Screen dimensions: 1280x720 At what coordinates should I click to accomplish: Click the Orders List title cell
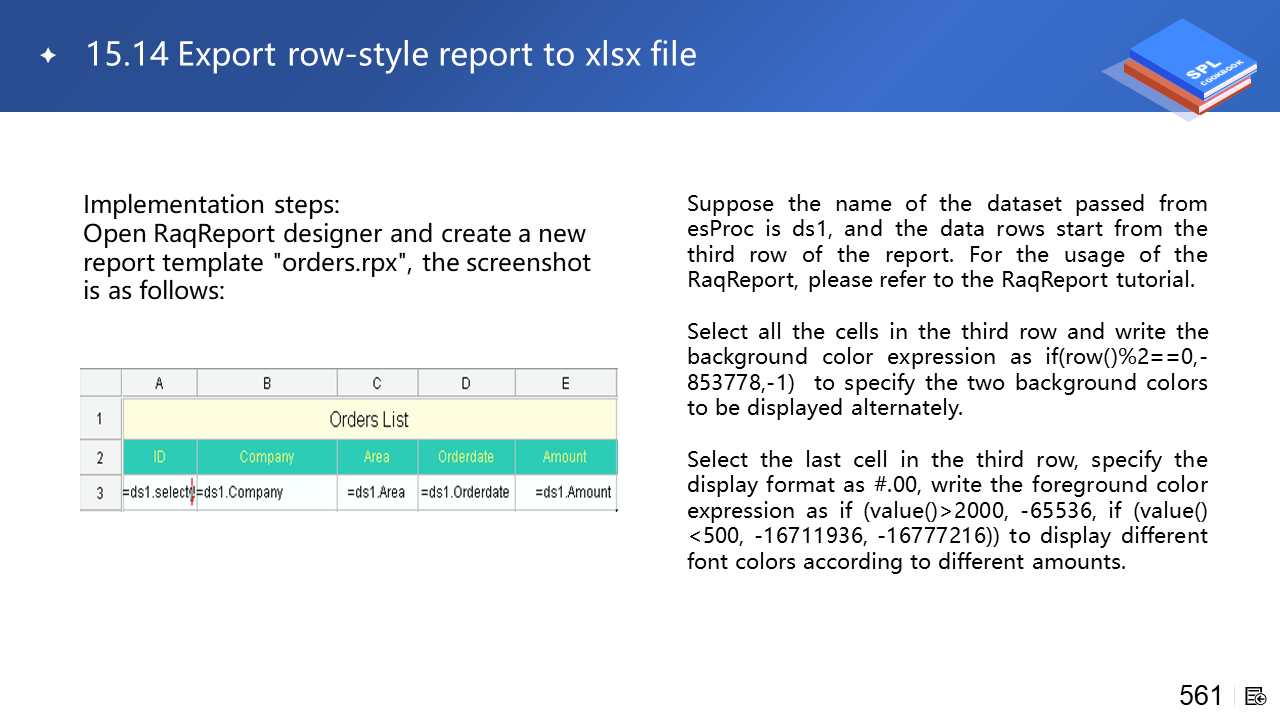pyautogui.click(x=369, y=419)
